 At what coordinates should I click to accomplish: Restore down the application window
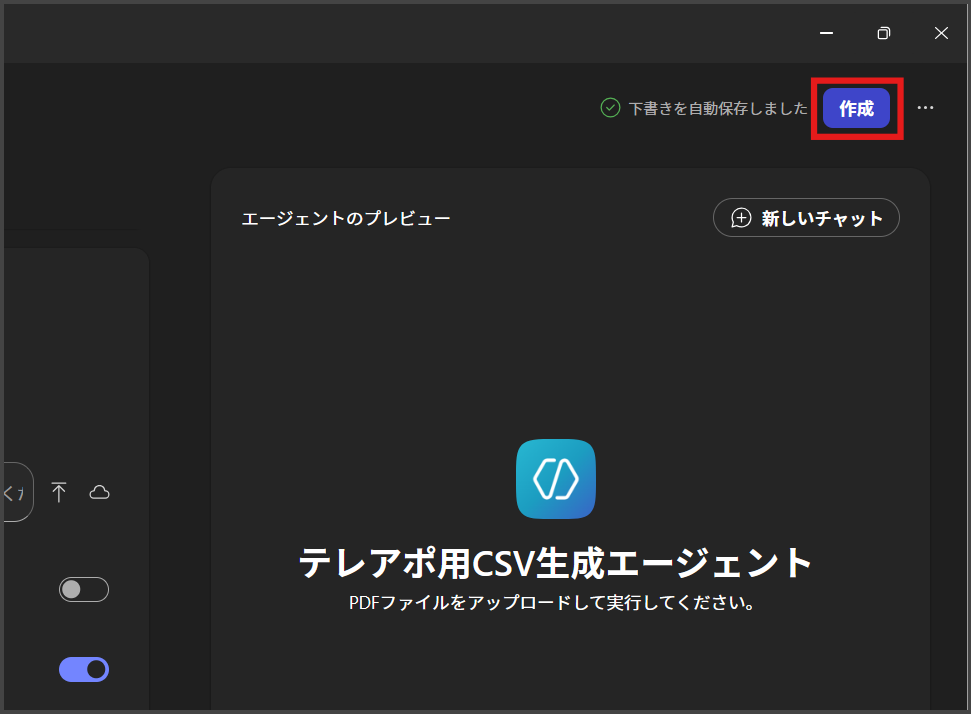(884, 33)
